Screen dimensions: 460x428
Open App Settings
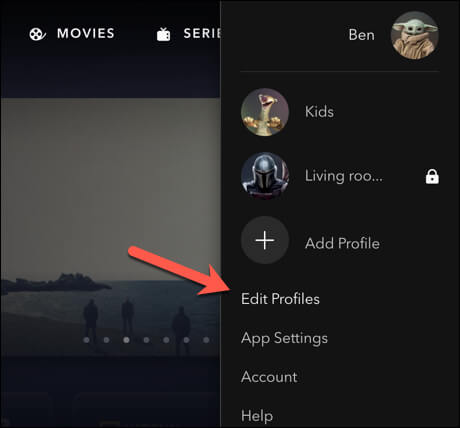pyautogui.click(x=284, y=339)
